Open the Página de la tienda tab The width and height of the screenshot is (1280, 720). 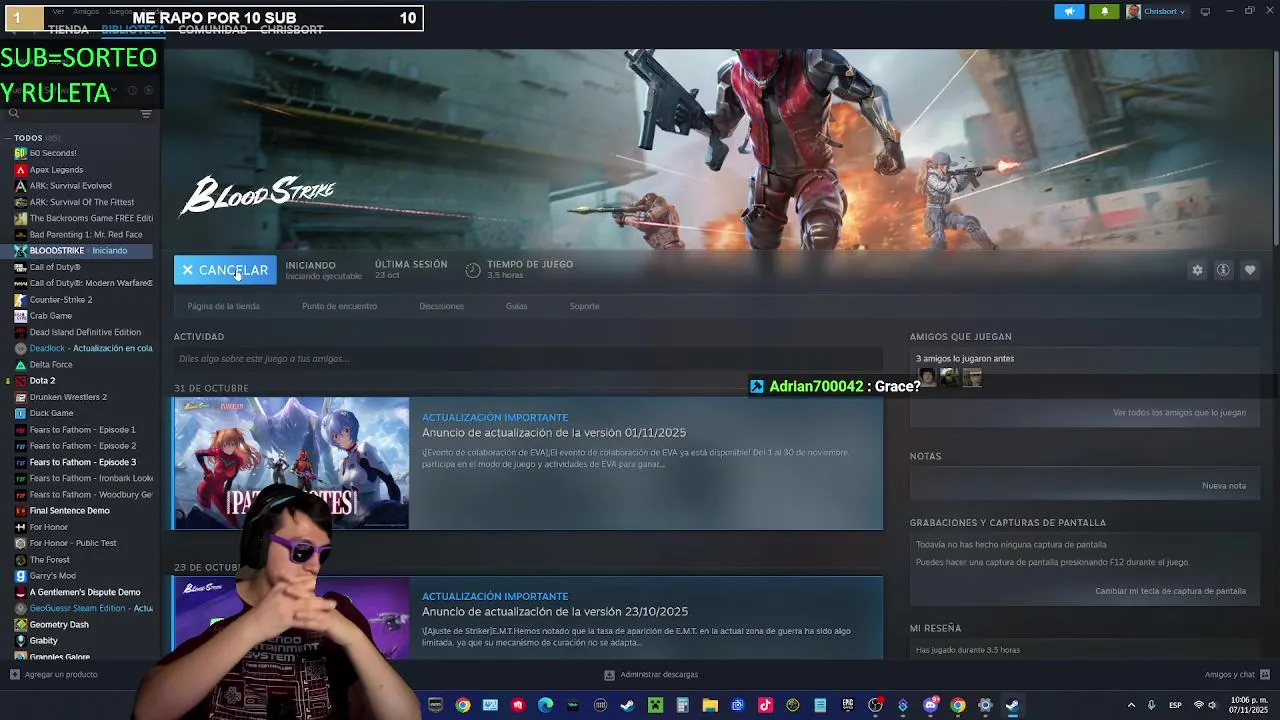click(x=223, y=306)
